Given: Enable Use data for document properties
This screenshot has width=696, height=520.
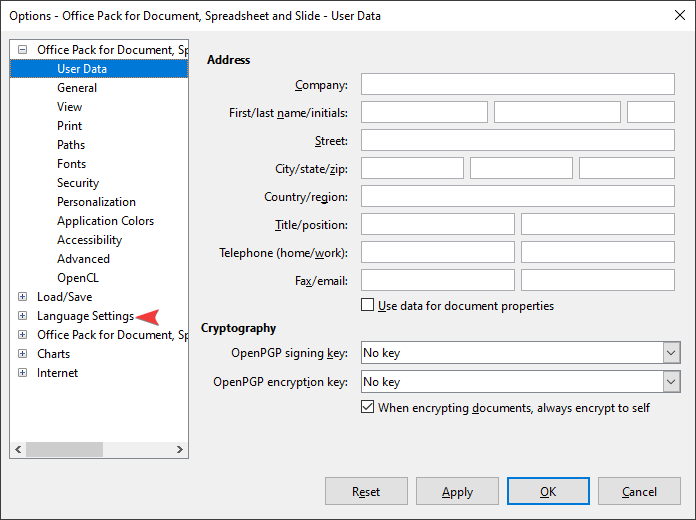Looking at the screenshot, I should coord(368,306).
